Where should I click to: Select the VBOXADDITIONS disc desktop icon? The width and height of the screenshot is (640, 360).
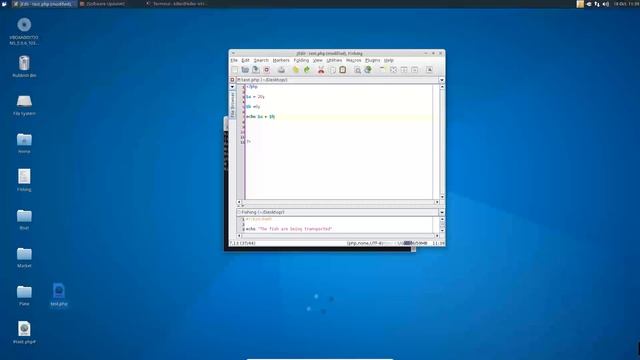click(x=24, y=31)
